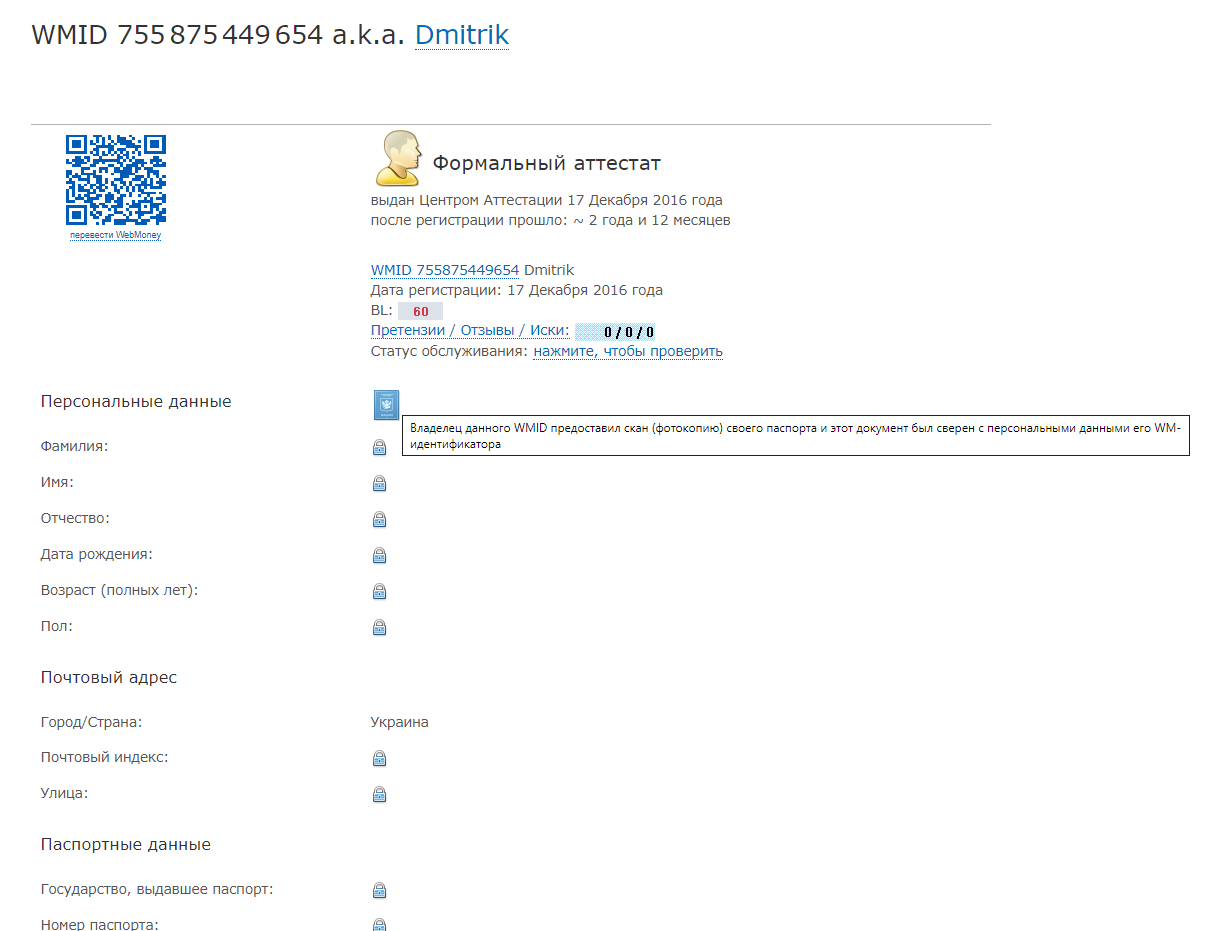Click the 'Паспортные данные' section heading
1229x931 pixels.
pyautogui.click(x=126, y=844)
